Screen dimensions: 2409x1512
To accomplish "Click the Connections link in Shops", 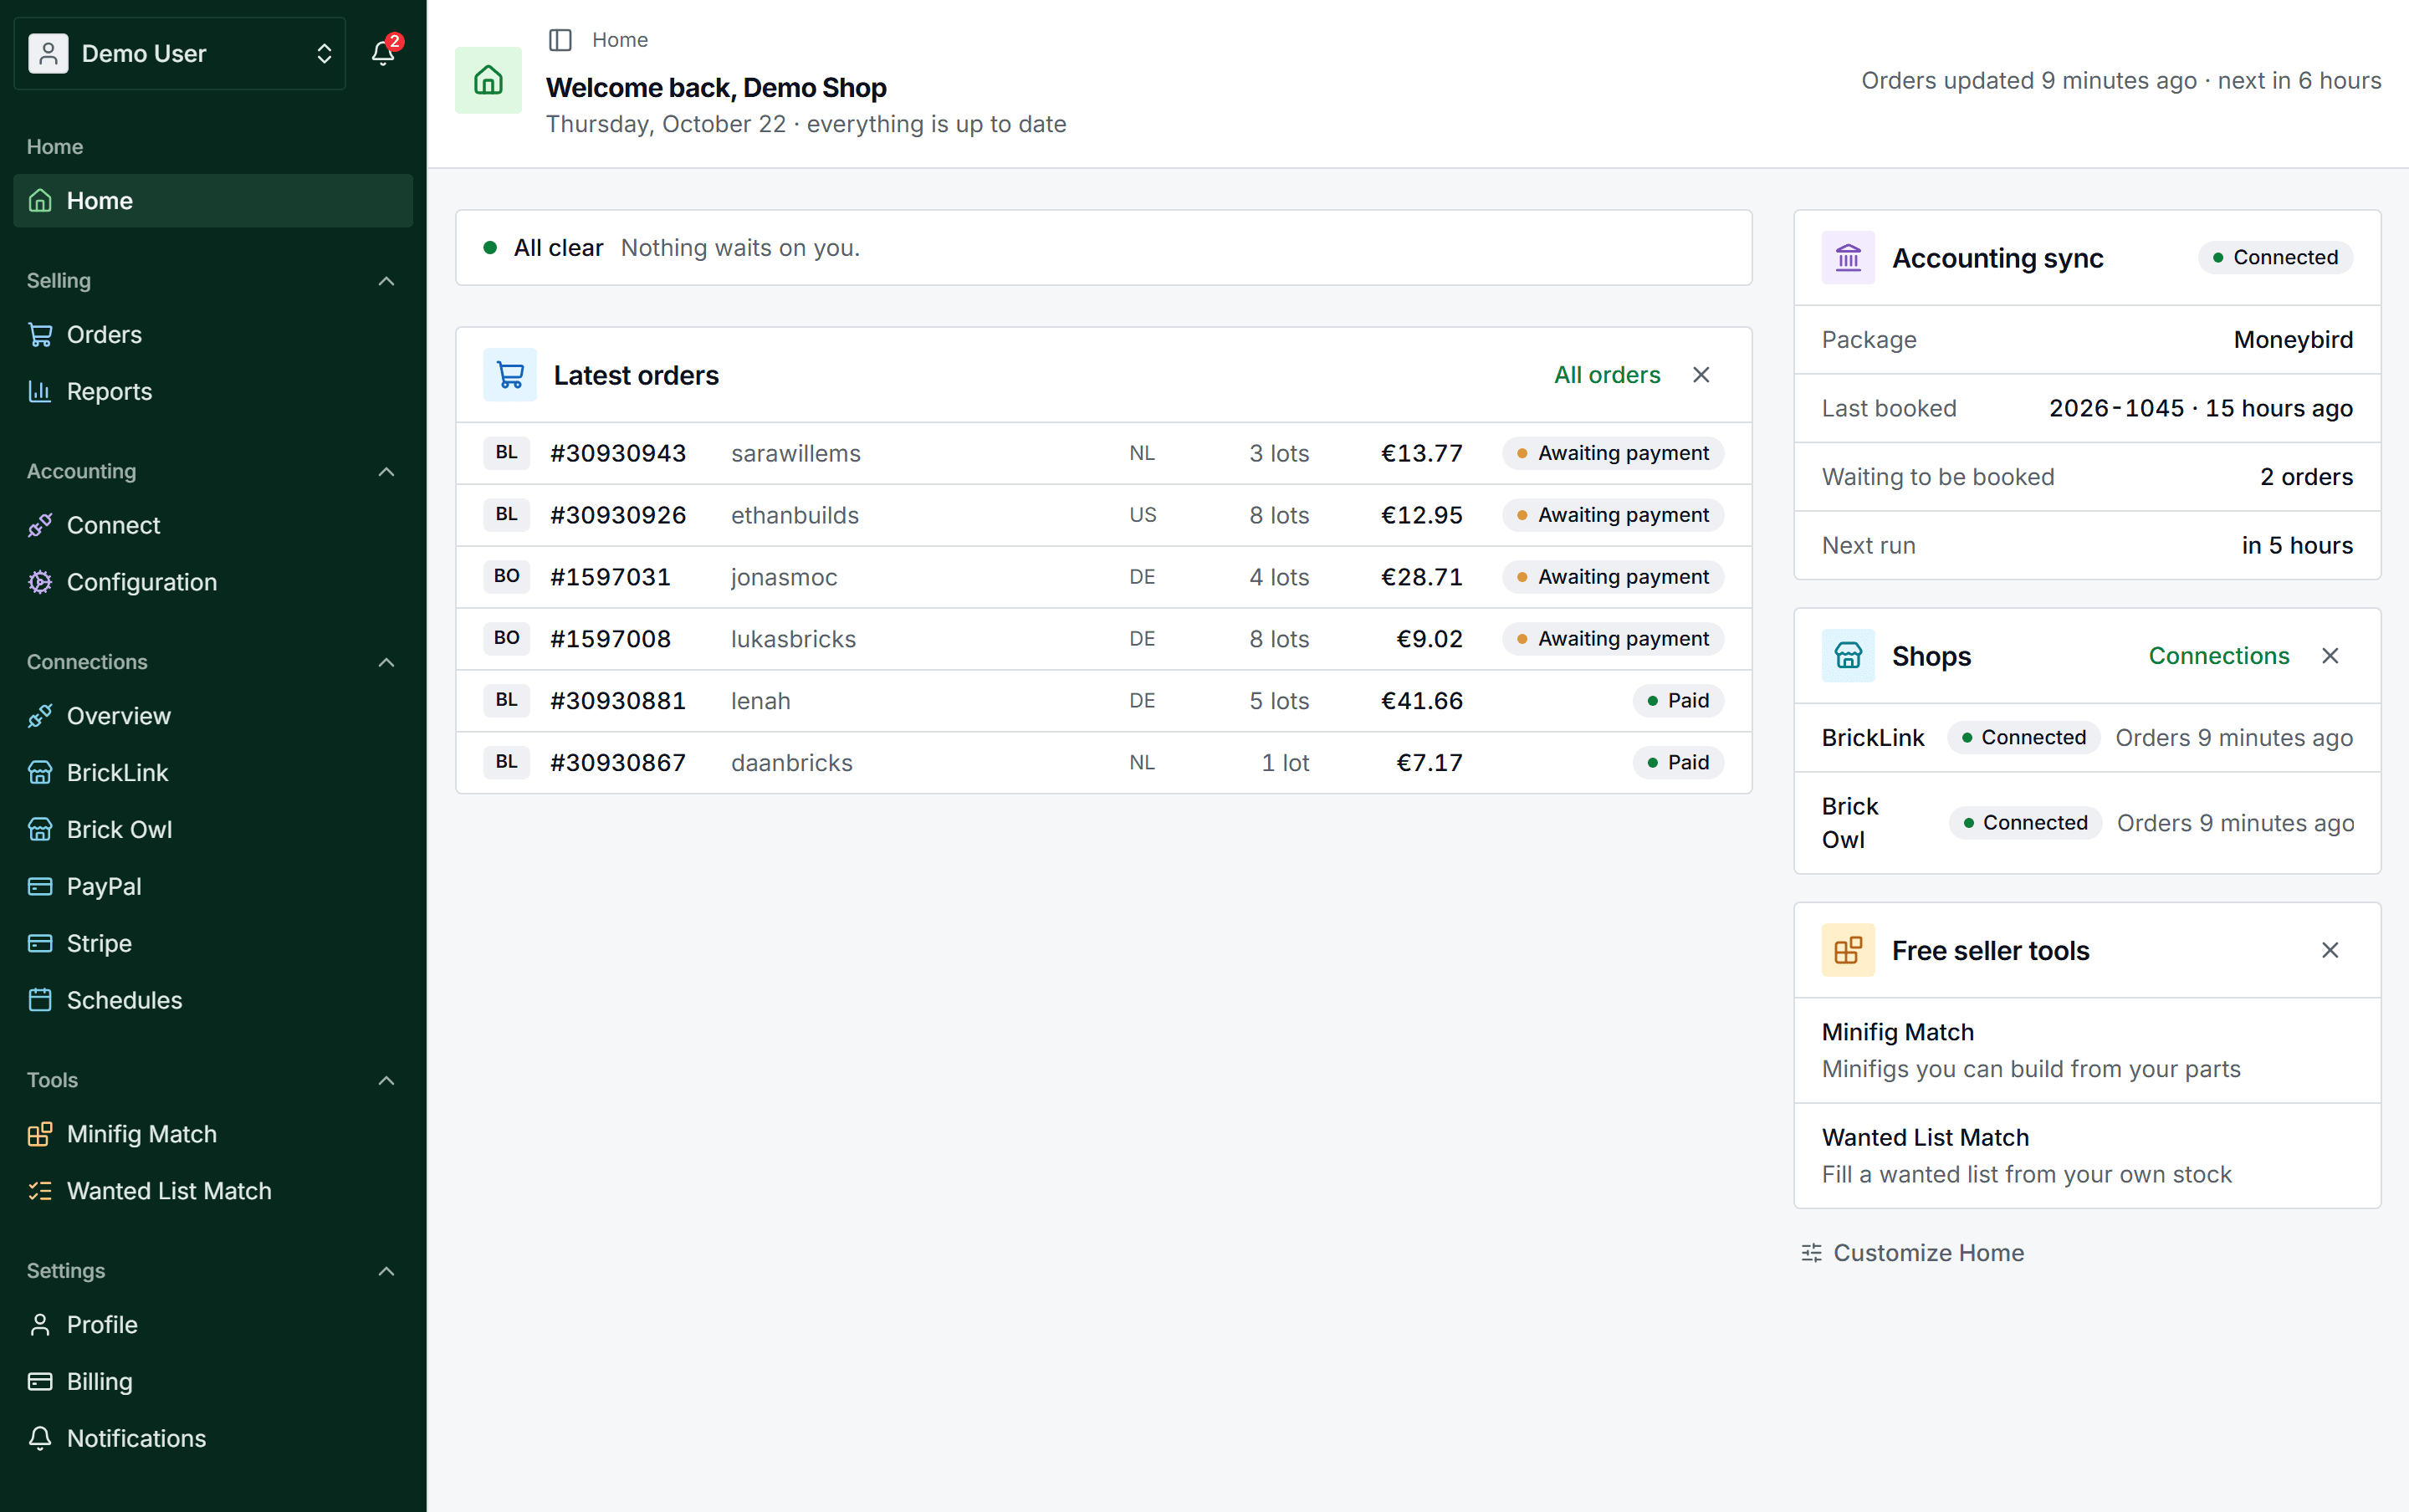I will [2219, 656].
